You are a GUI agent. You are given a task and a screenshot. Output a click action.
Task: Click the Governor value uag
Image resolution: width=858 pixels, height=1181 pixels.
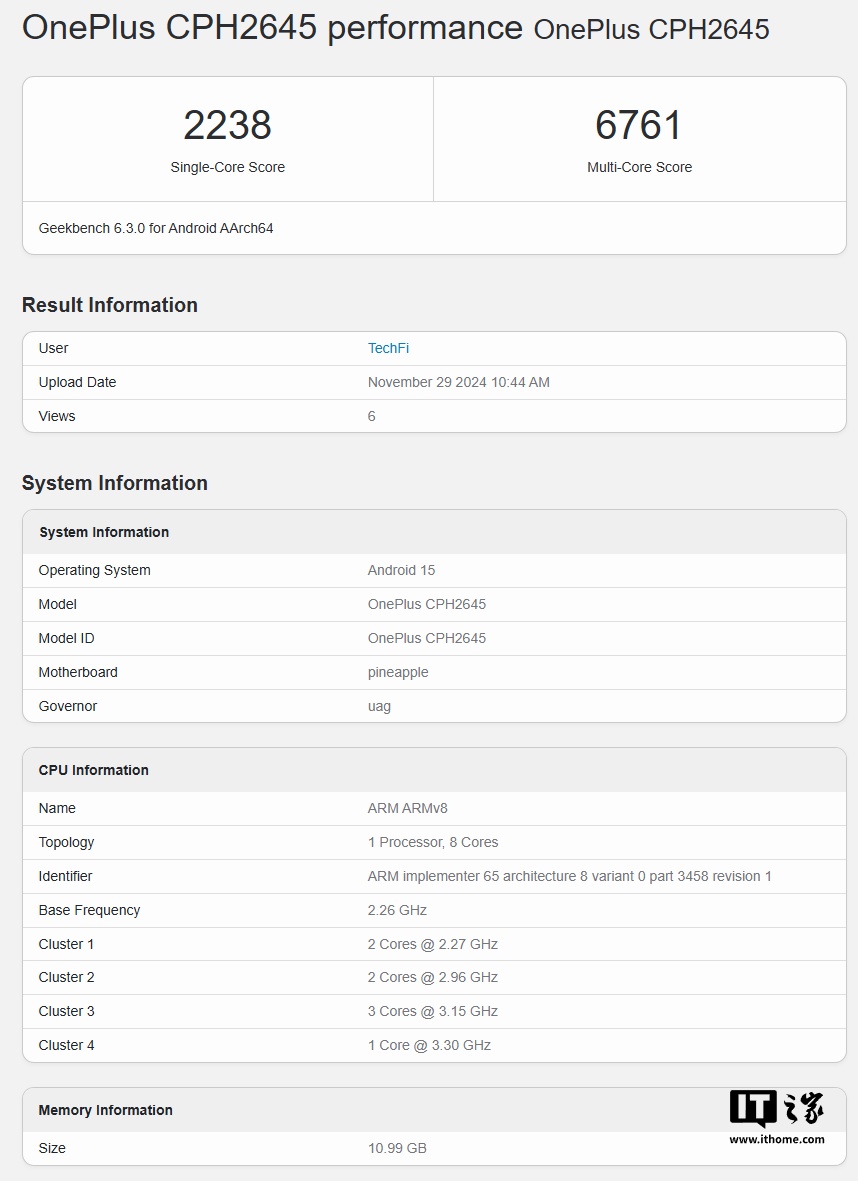click(379, 706)
